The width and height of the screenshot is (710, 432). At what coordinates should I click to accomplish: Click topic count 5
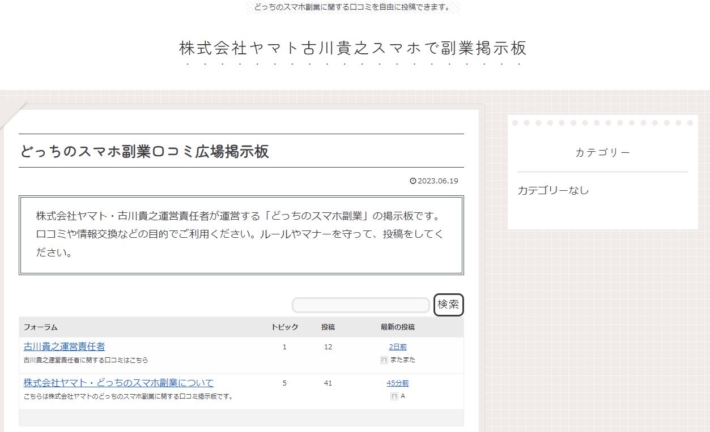284,383
